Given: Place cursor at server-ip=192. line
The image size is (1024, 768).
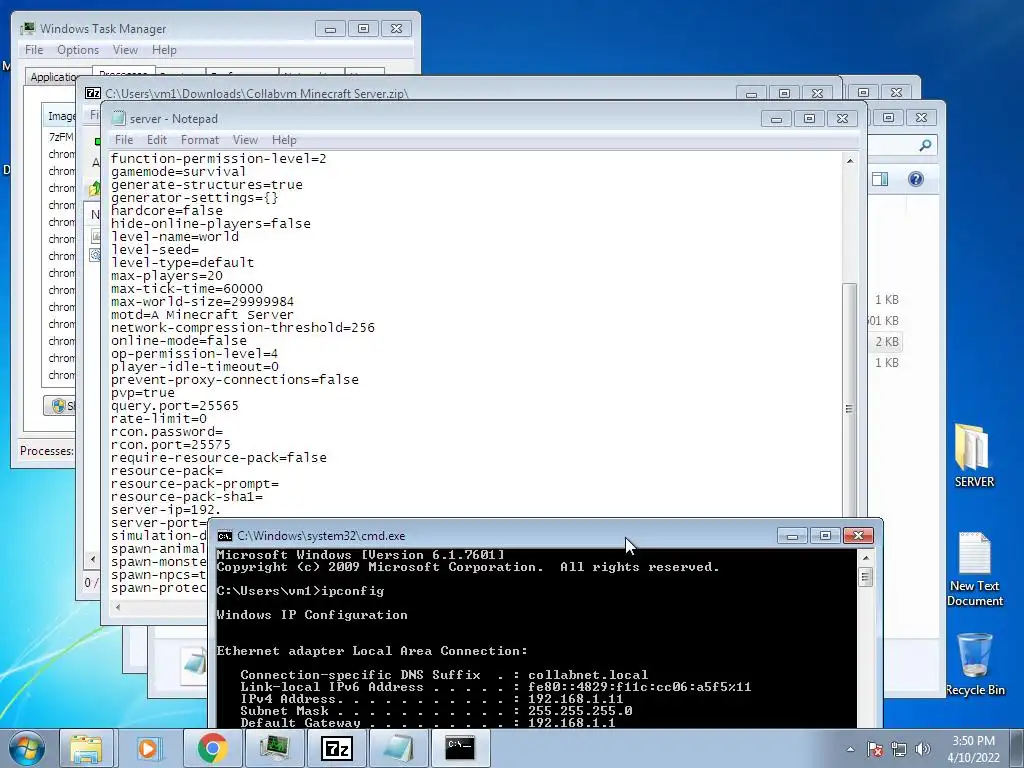Looking at the screenshot, I should click(x=166, y=510).
